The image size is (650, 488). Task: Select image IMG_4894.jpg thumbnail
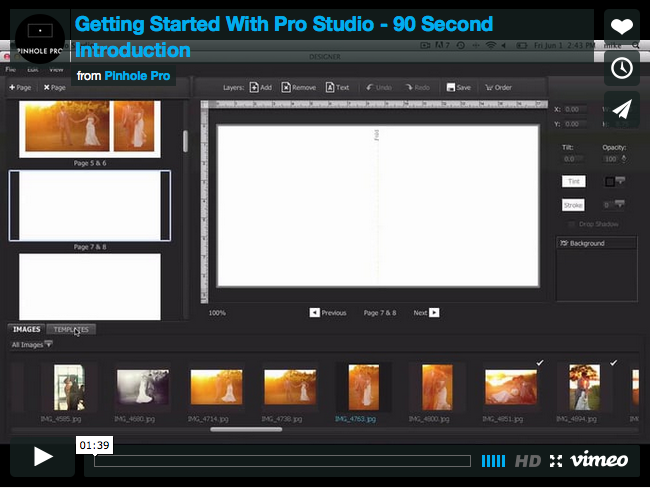[585, 387]
